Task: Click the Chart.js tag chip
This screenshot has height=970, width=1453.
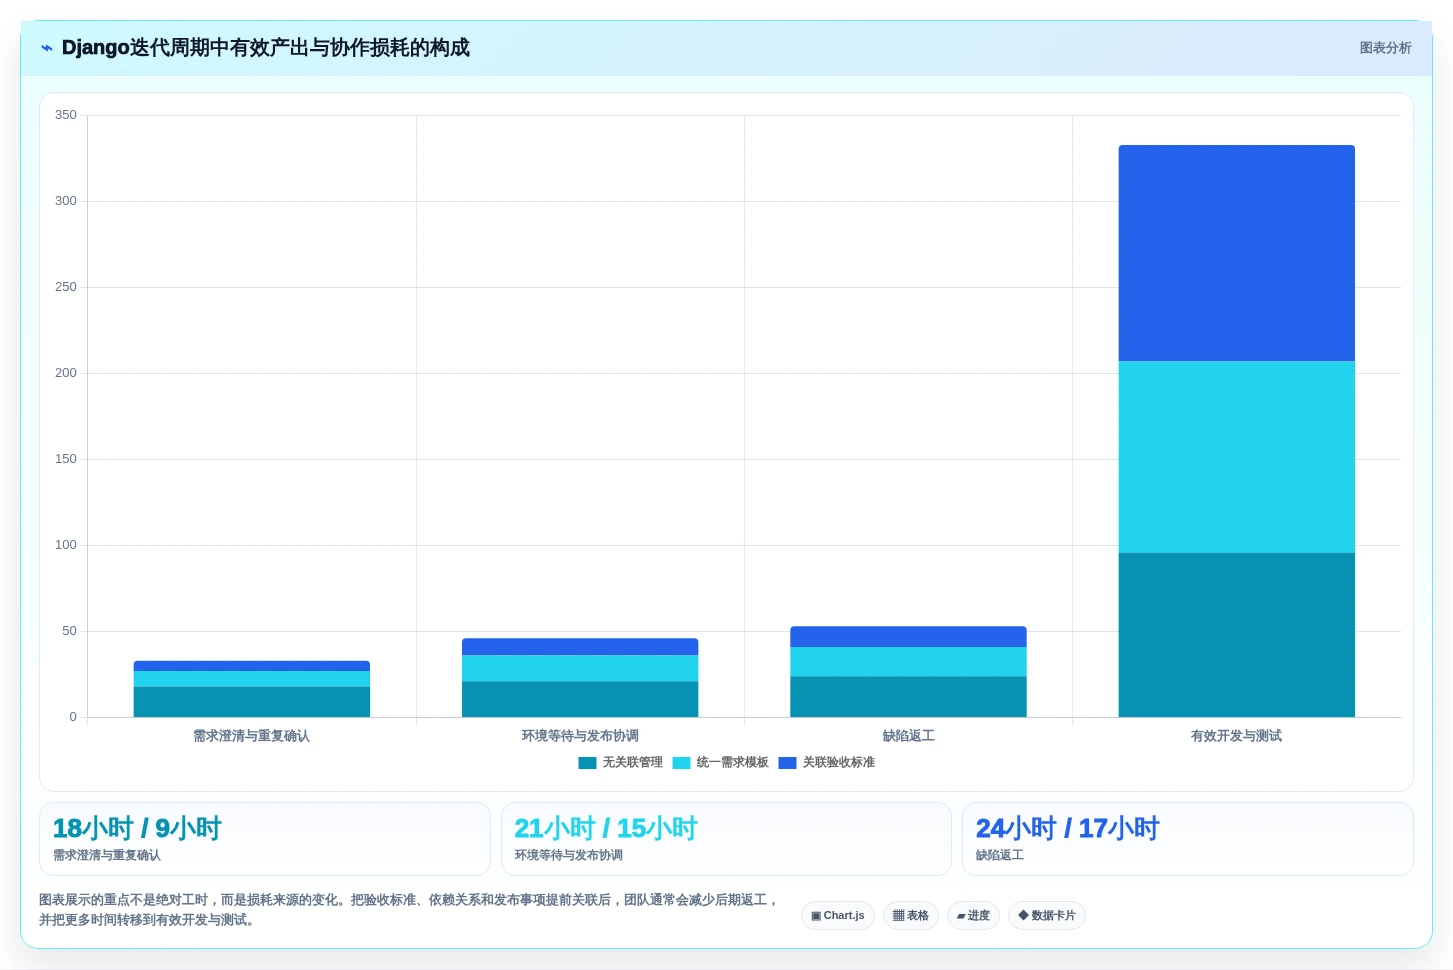Action: coord(838,916)
